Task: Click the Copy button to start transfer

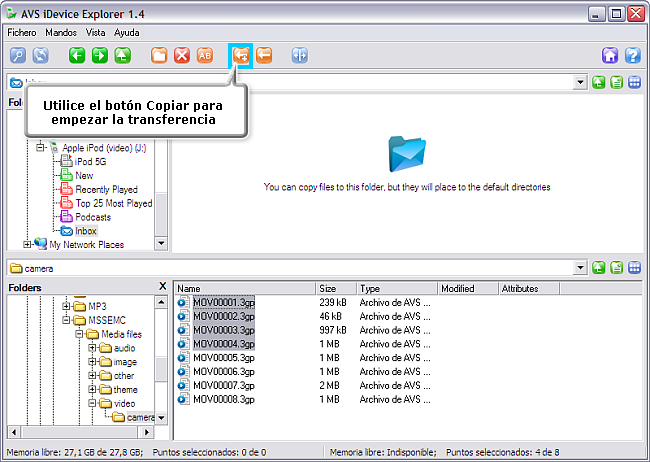Action: 240,55
